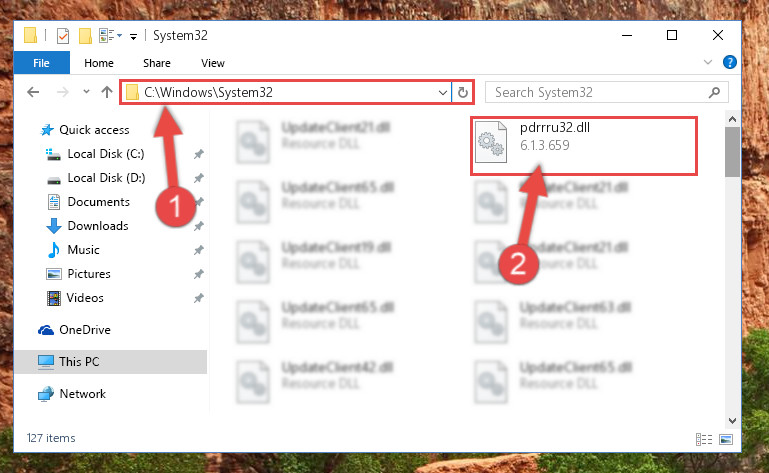
Task: Click the Properties checkmark icon in title bar
Action: point(63,36)
